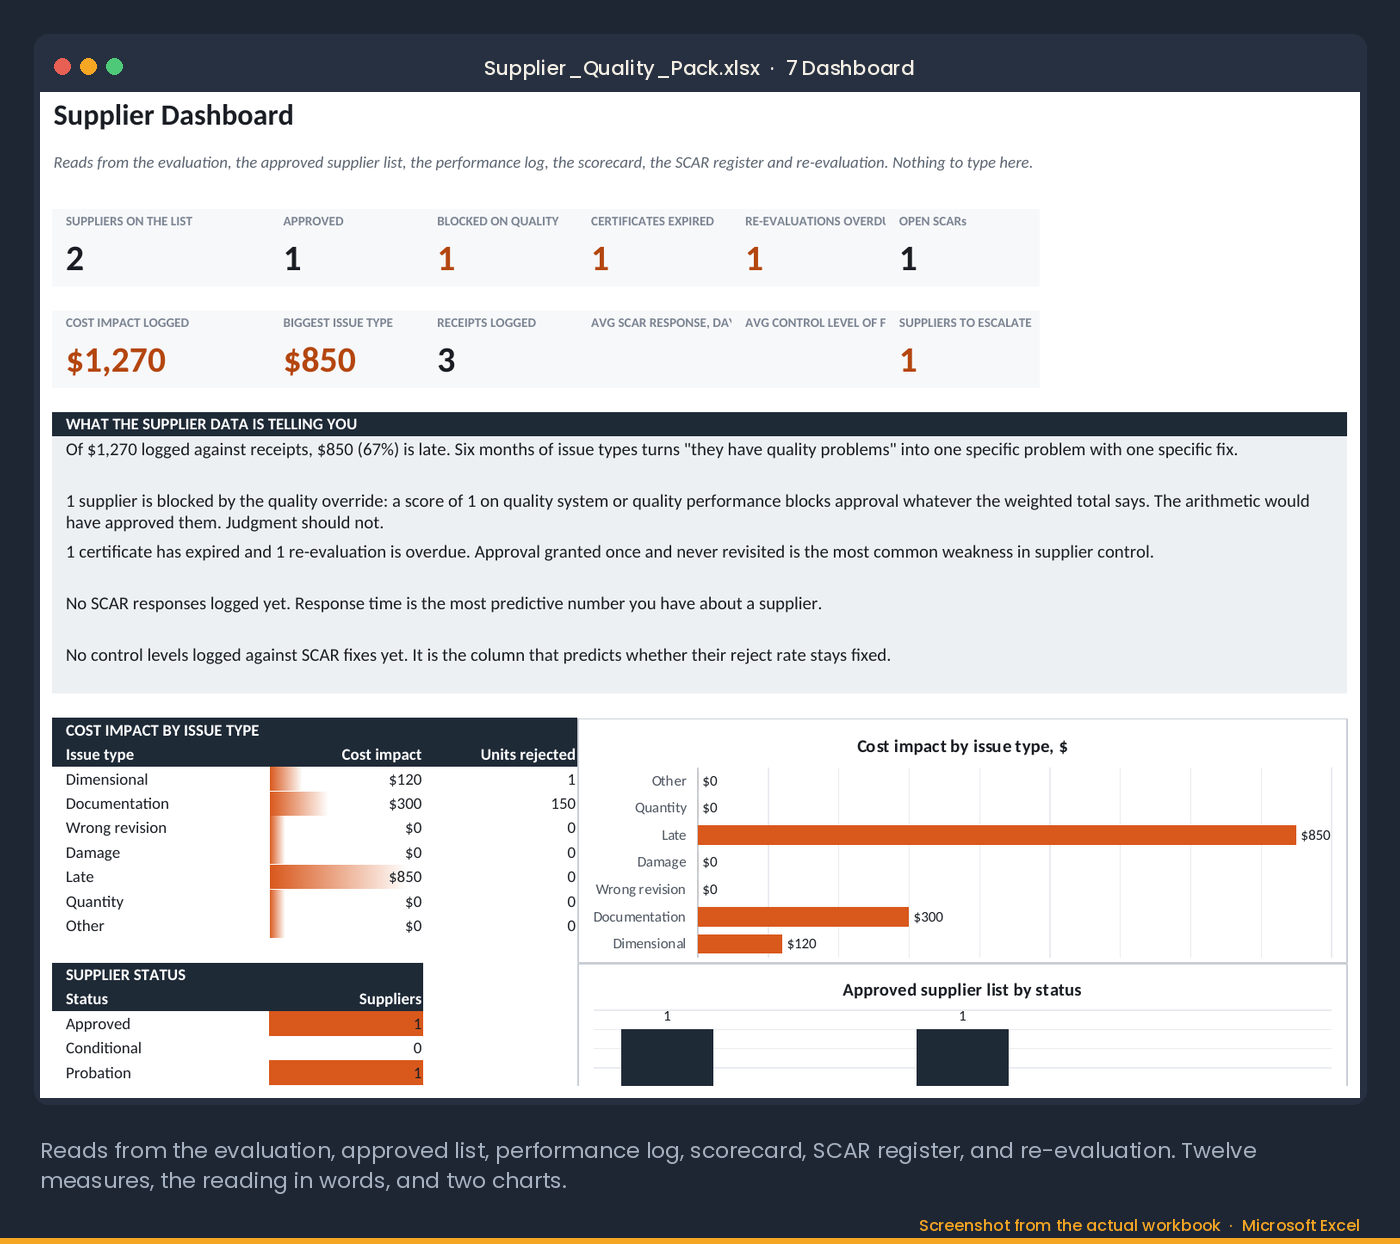This screenshot has height=1244, width=1400.
Task: Select the 'SUPPLIERS ON THE LIST' value 2
Action: (75, 259)
